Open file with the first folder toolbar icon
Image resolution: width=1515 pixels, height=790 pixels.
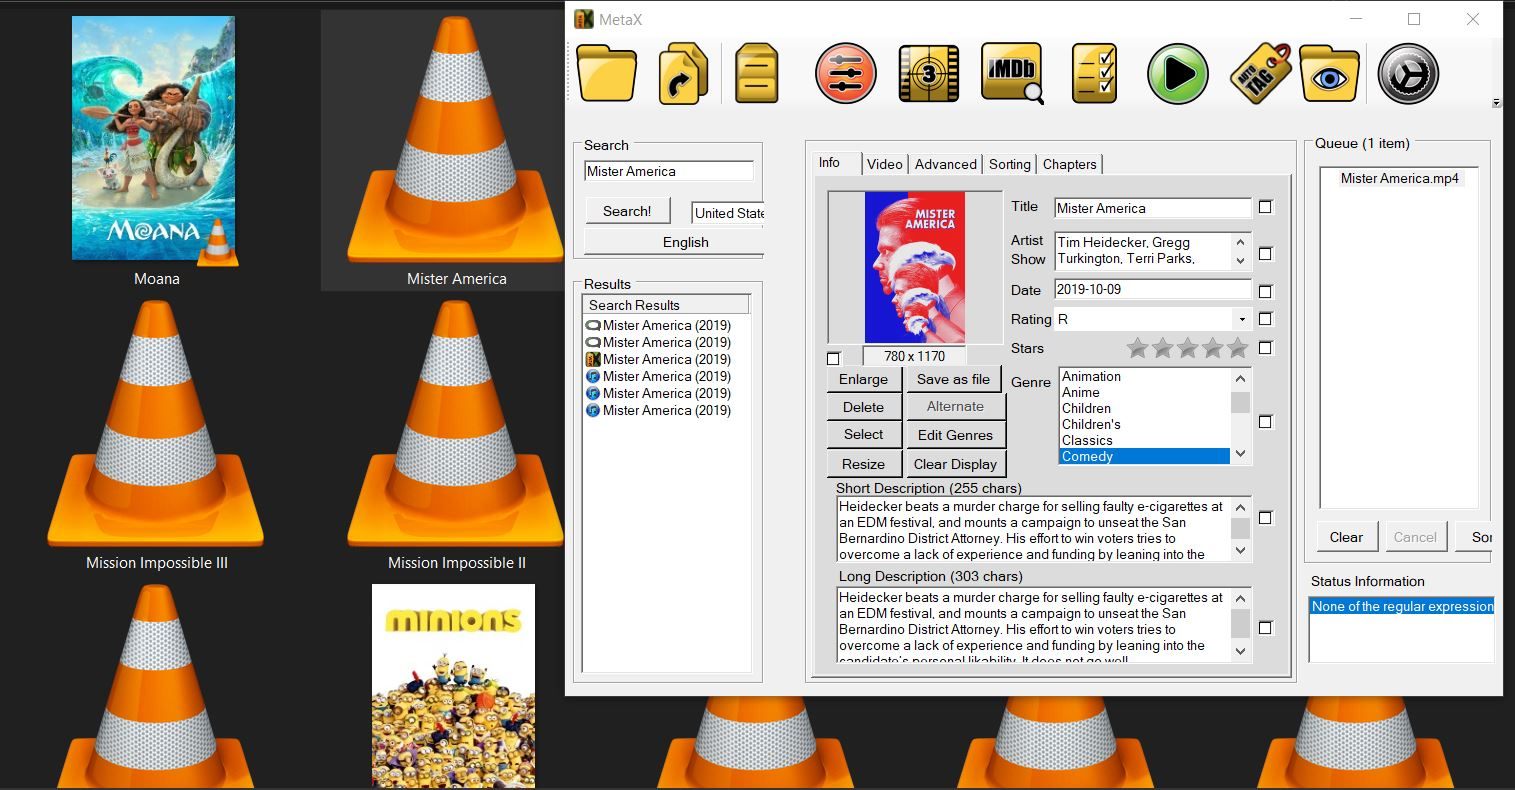606,73
